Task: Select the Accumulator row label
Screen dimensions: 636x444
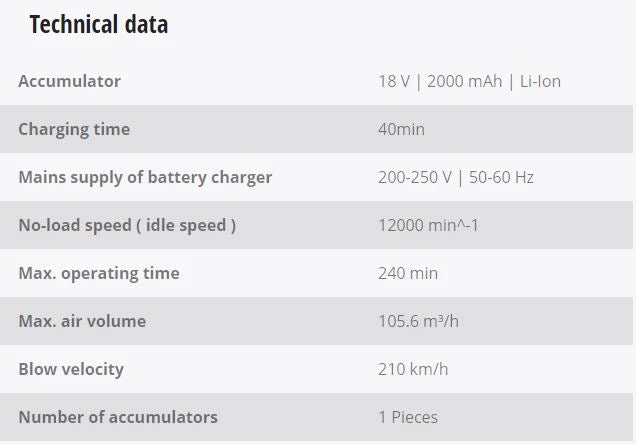Action: 69,81
